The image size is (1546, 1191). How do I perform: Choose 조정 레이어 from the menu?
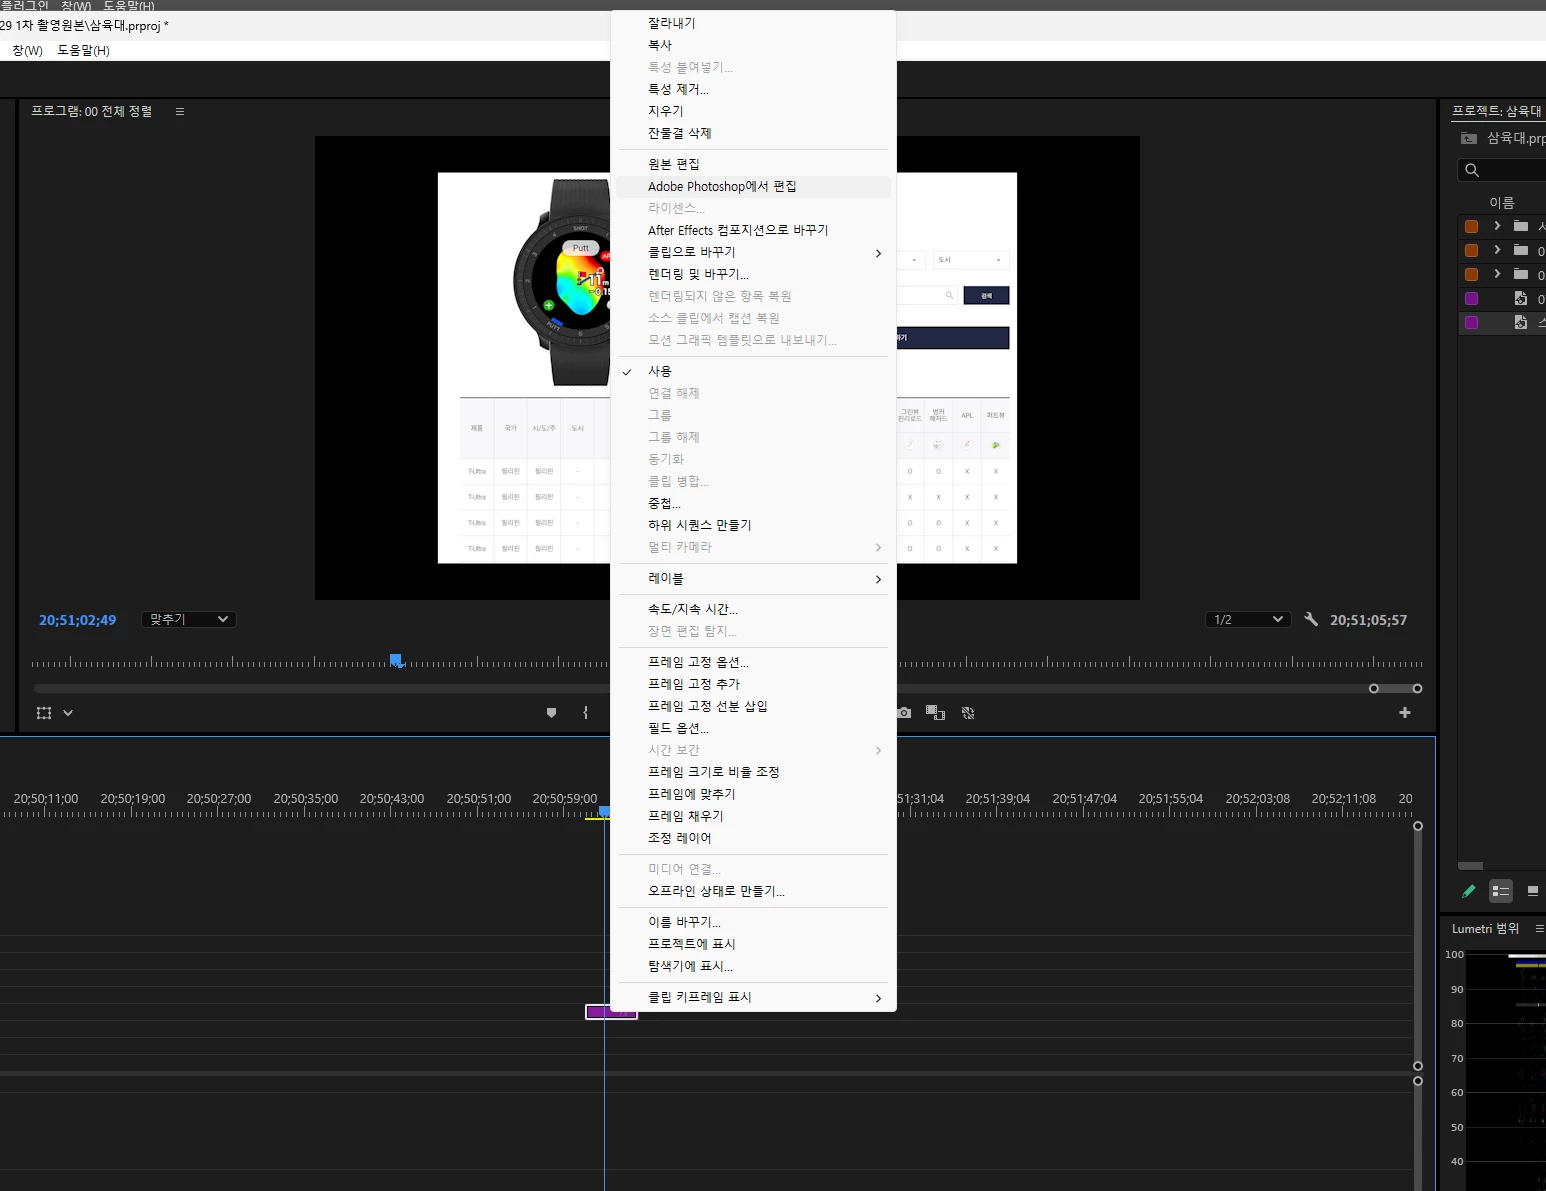pyautogui.click(x=753, y=838)
